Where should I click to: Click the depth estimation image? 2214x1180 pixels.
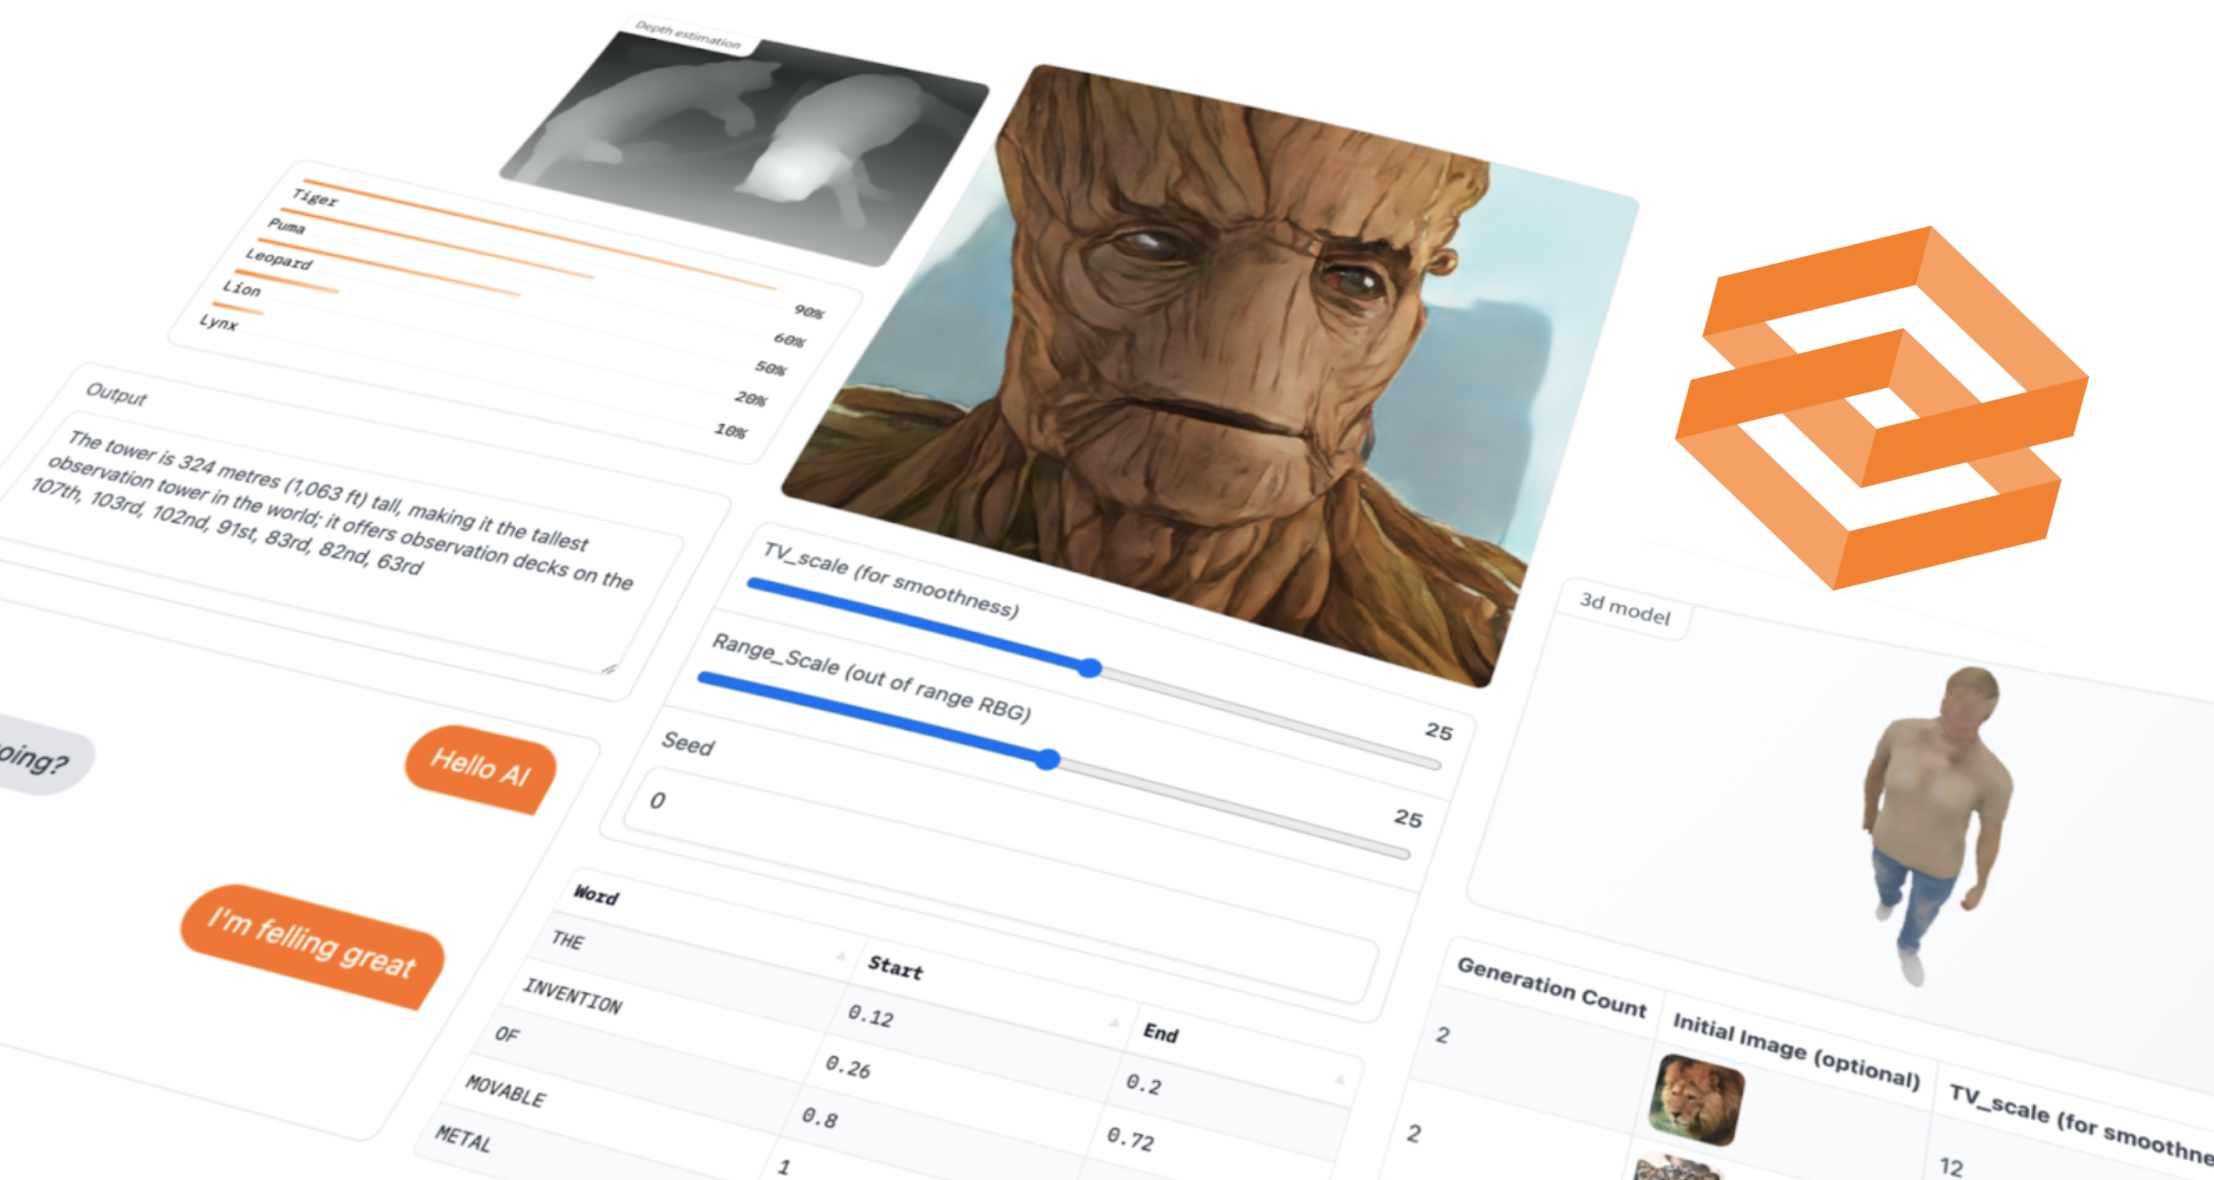click(x=745, y=145)
